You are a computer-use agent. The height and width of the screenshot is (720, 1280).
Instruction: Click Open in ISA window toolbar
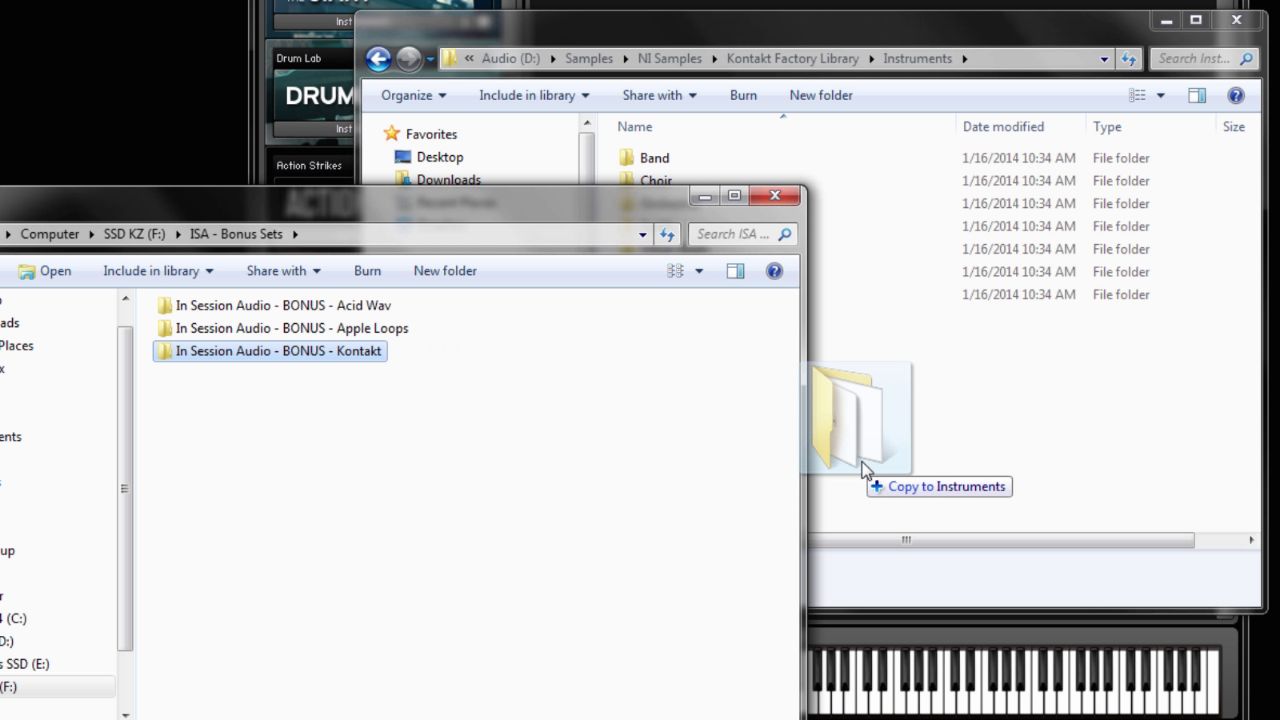(45, 271)
